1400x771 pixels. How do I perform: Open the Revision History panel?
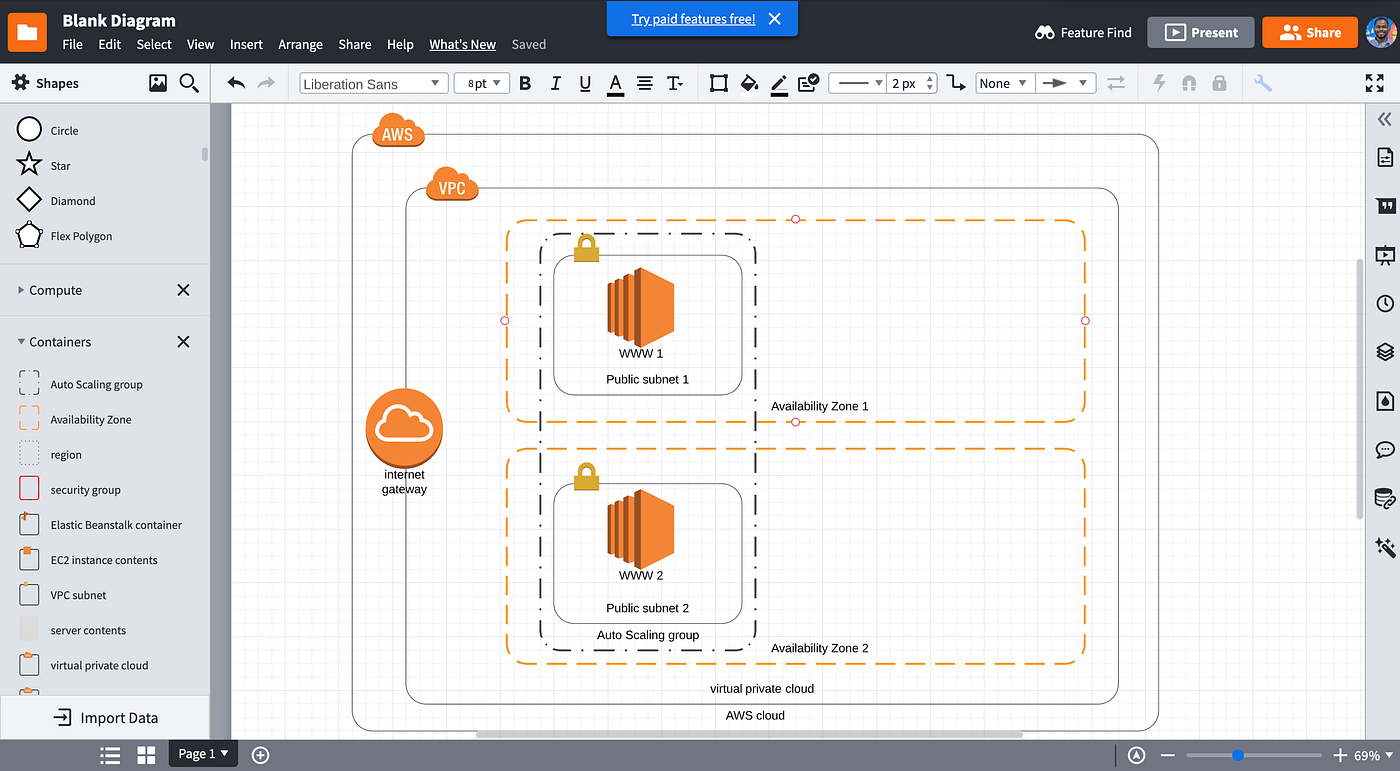tap(1383, 303)
